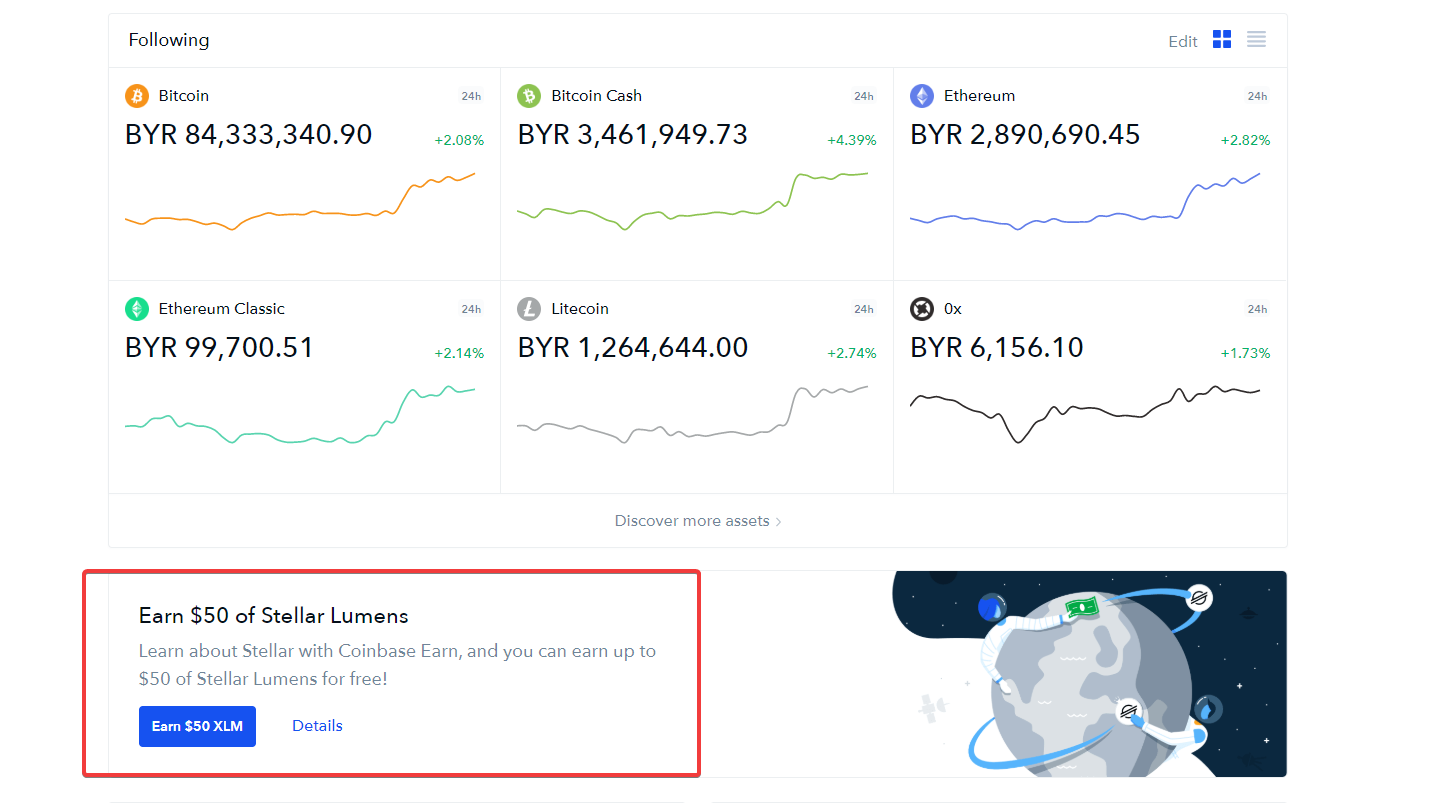1448x803 pixels.
Task: Click the Ethereum 24h timeframe badge
Action: point(1257,96)
